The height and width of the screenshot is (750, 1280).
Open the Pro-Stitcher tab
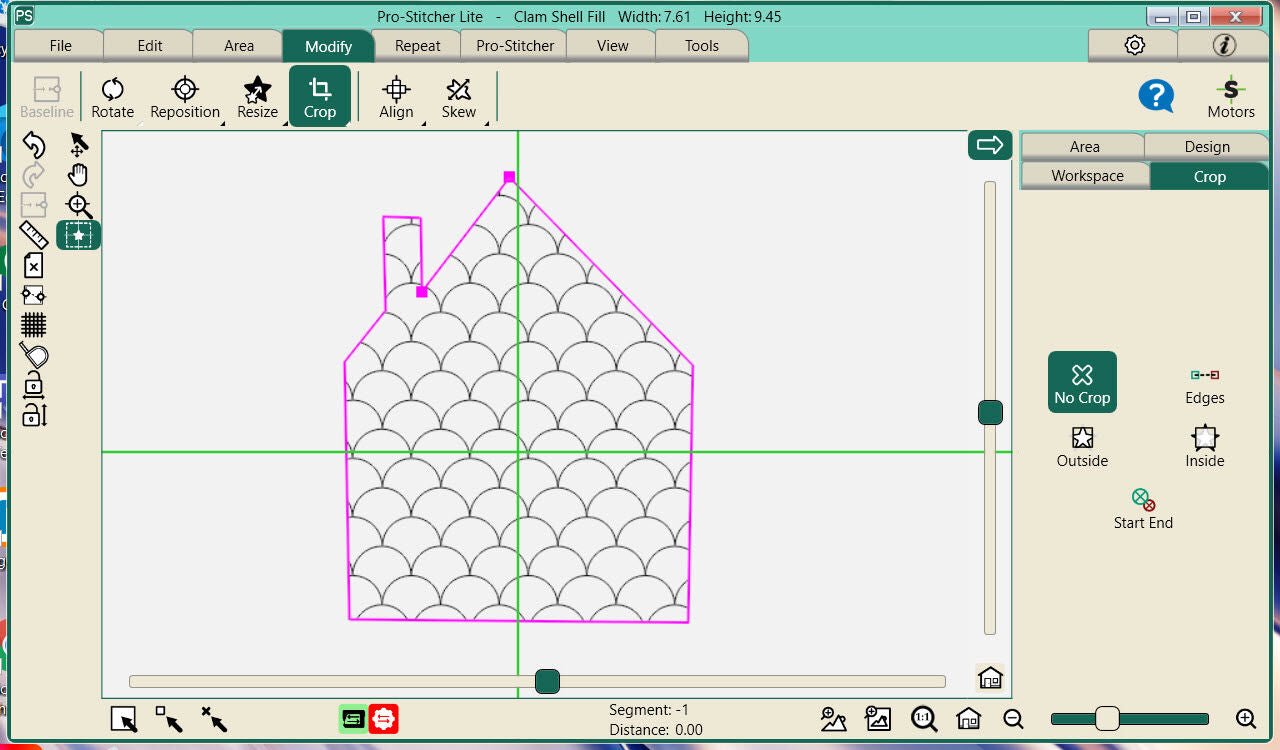click(x=515, y=46)
